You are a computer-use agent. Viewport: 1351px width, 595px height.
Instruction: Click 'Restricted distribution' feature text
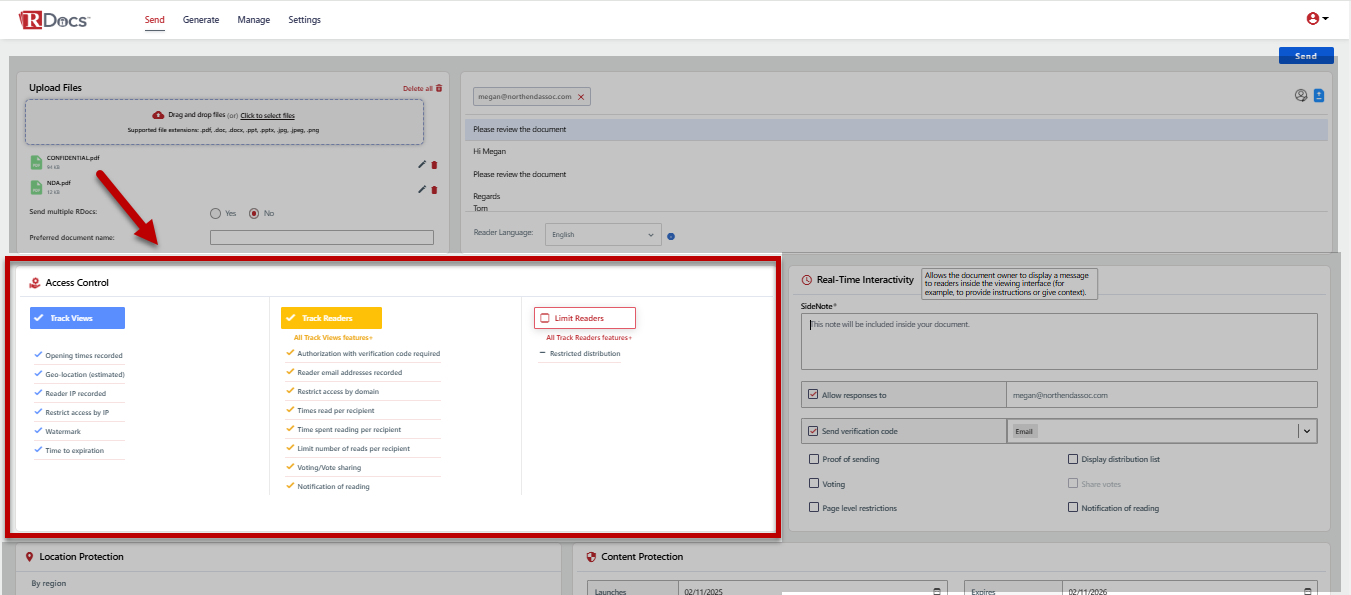[x=585, y=353]
